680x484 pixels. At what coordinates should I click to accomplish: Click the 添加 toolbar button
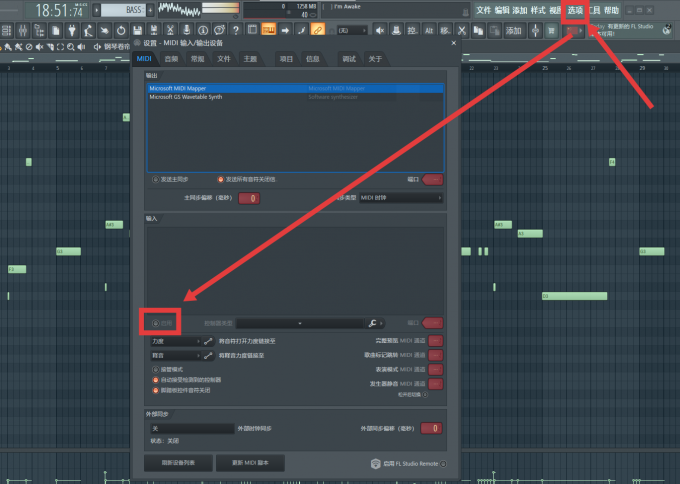point(513,30)
